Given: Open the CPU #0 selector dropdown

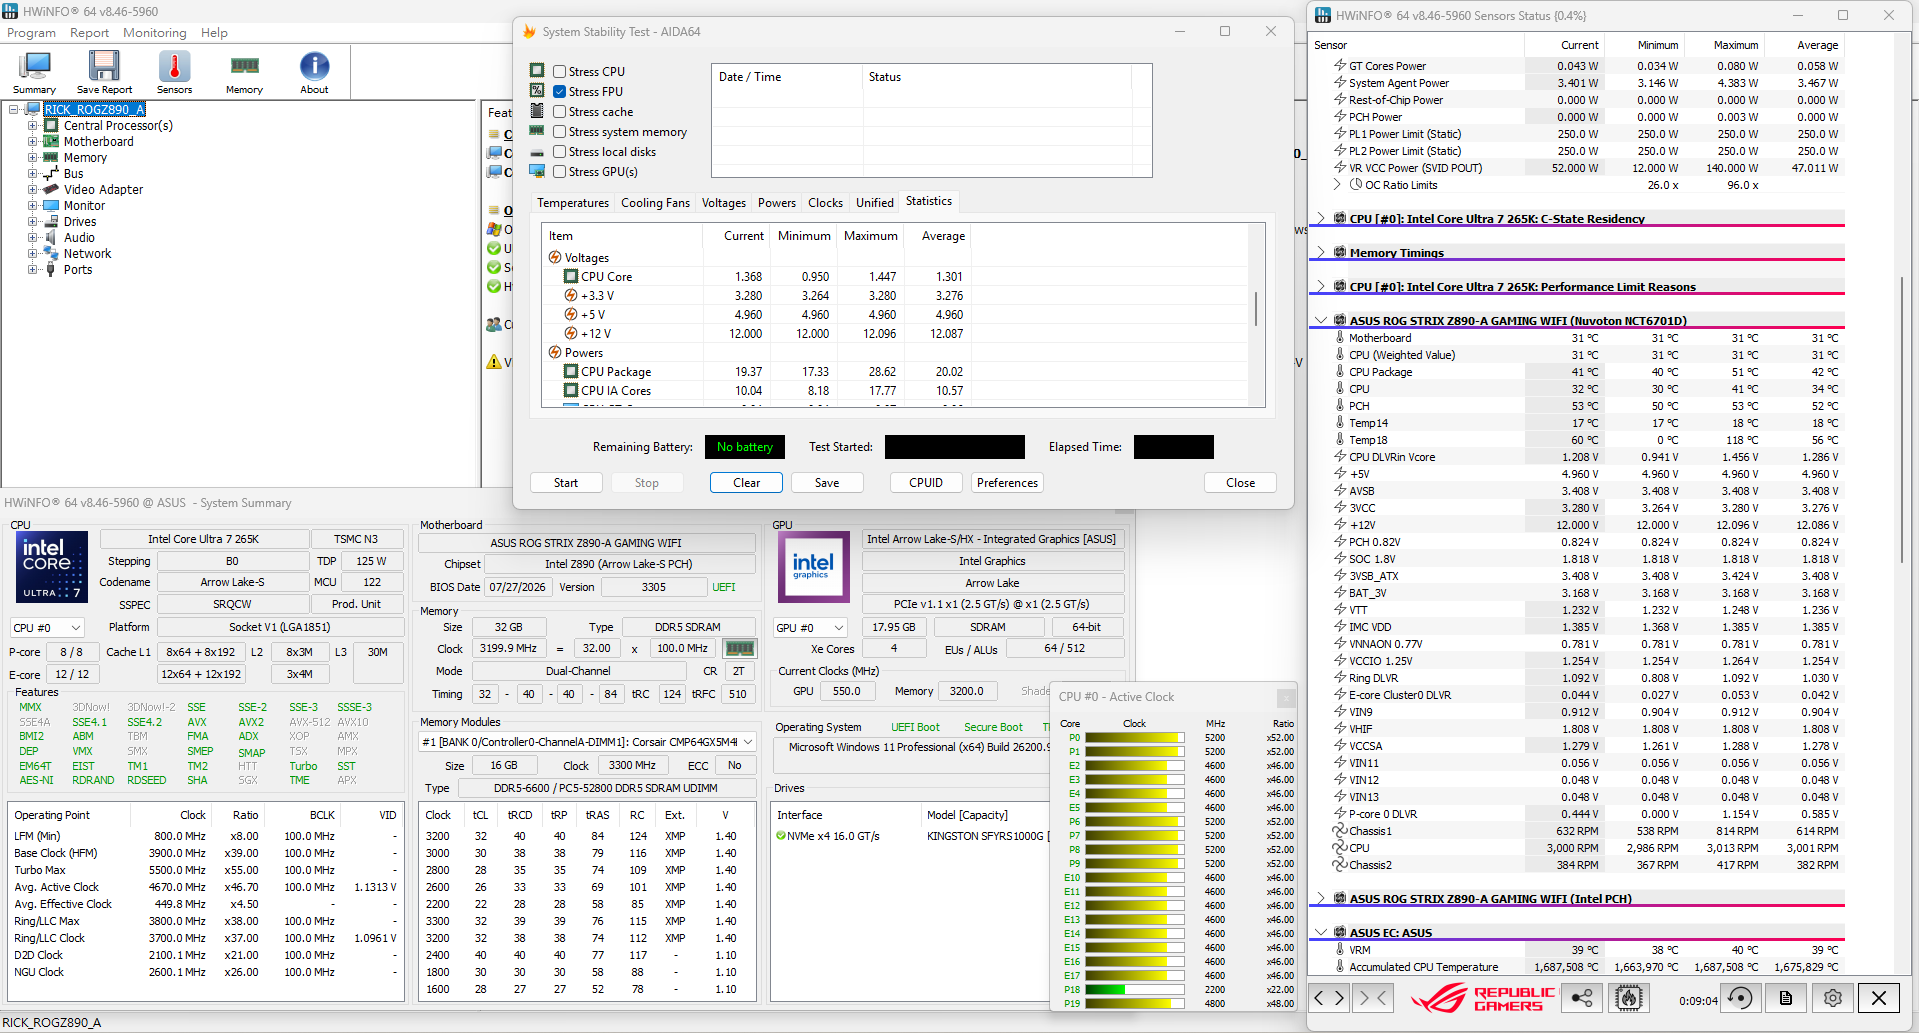Looking at the screenshot, I should click(x=47, y=628).
